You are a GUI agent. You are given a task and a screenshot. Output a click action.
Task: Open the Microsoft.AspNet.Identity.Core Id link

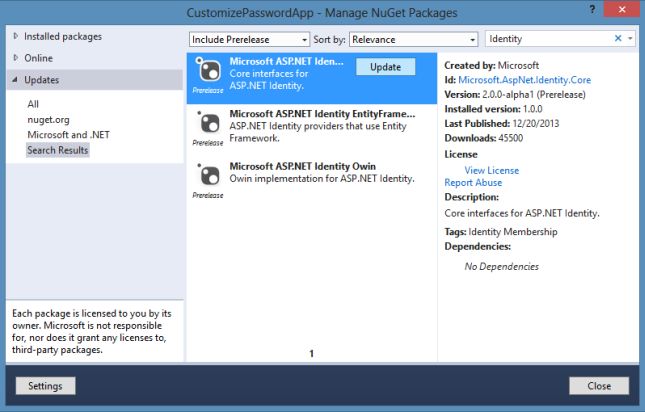524,80
